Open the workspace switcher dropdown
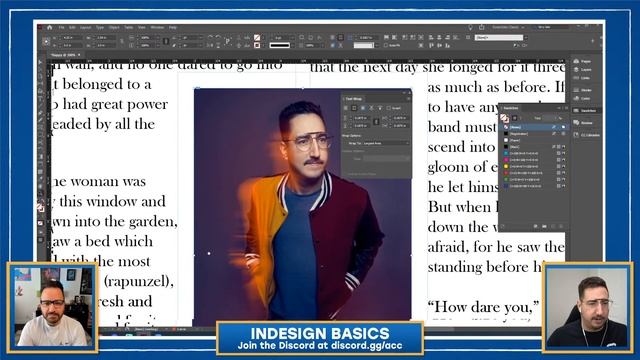Image resolution: width=640 pixels, height=360 pixels. click(508, 27)
